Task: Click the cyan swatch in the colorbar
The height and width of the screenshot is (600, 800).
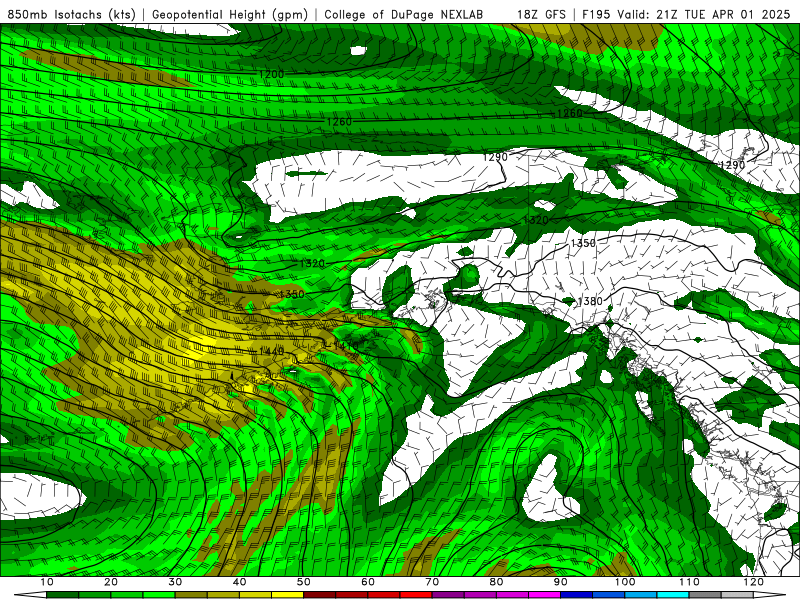Action: (x=673, y=595)
